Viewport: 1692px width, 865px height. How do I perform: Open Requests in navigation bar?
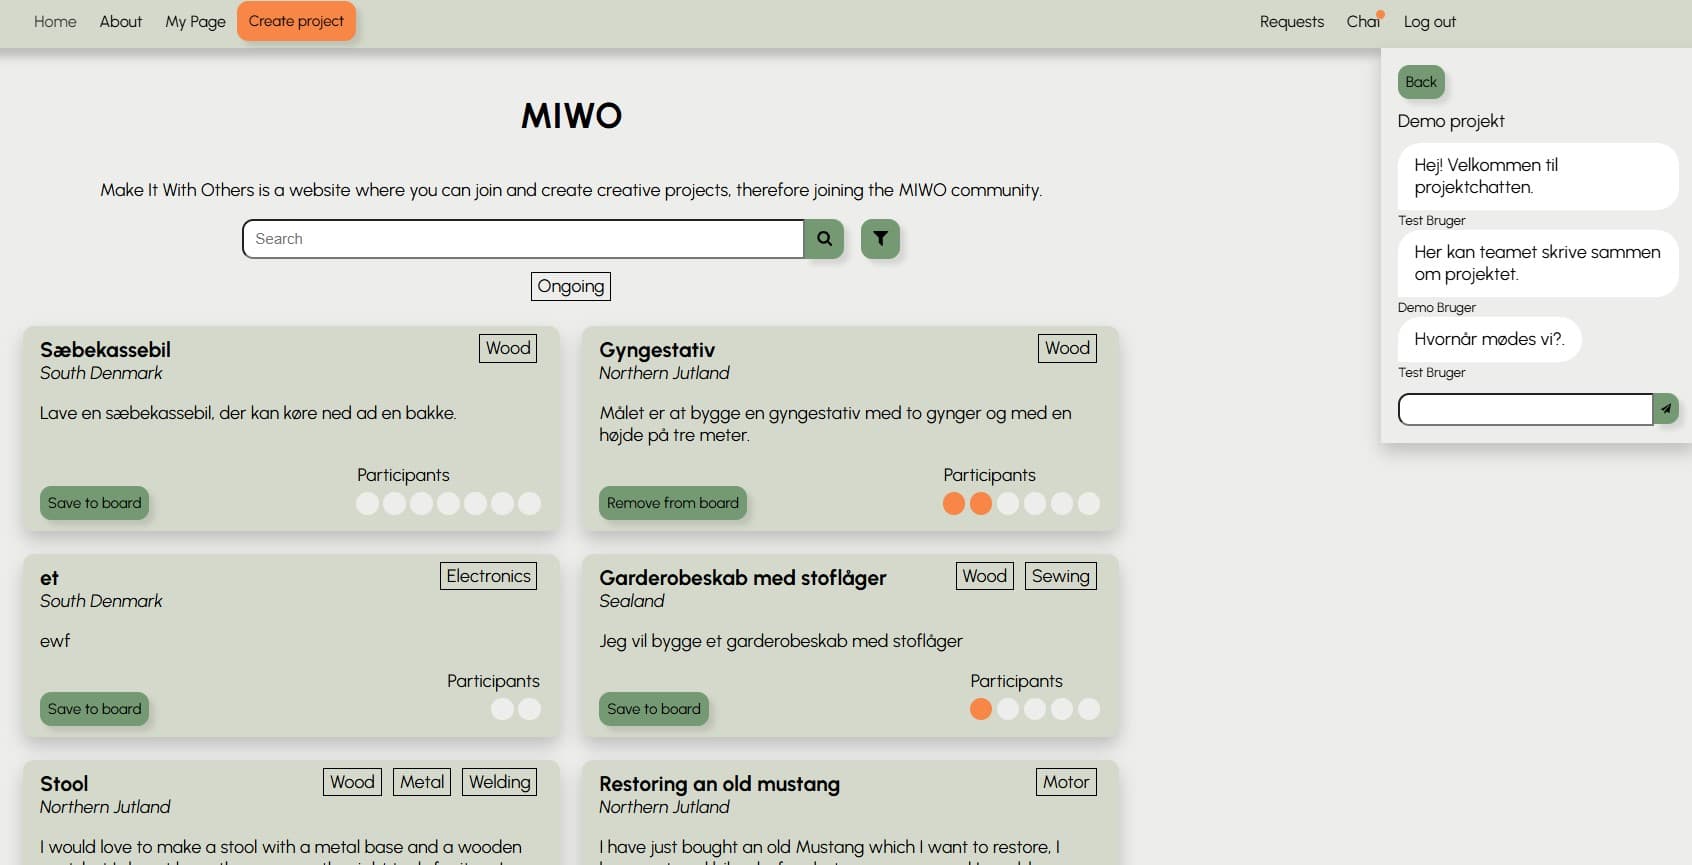1292,21
